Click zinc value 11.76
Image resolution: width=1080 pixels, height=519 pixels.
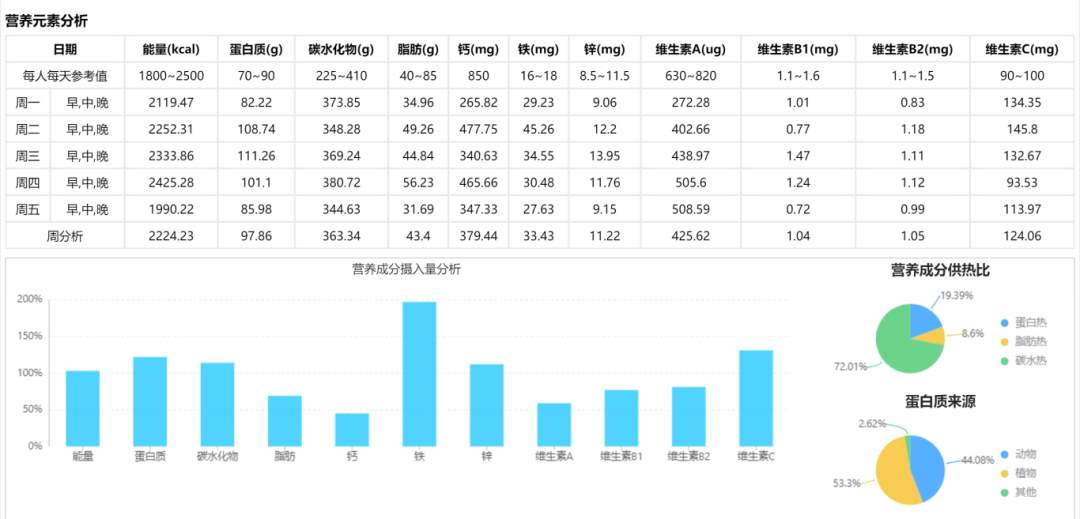[x=605, y=183]
